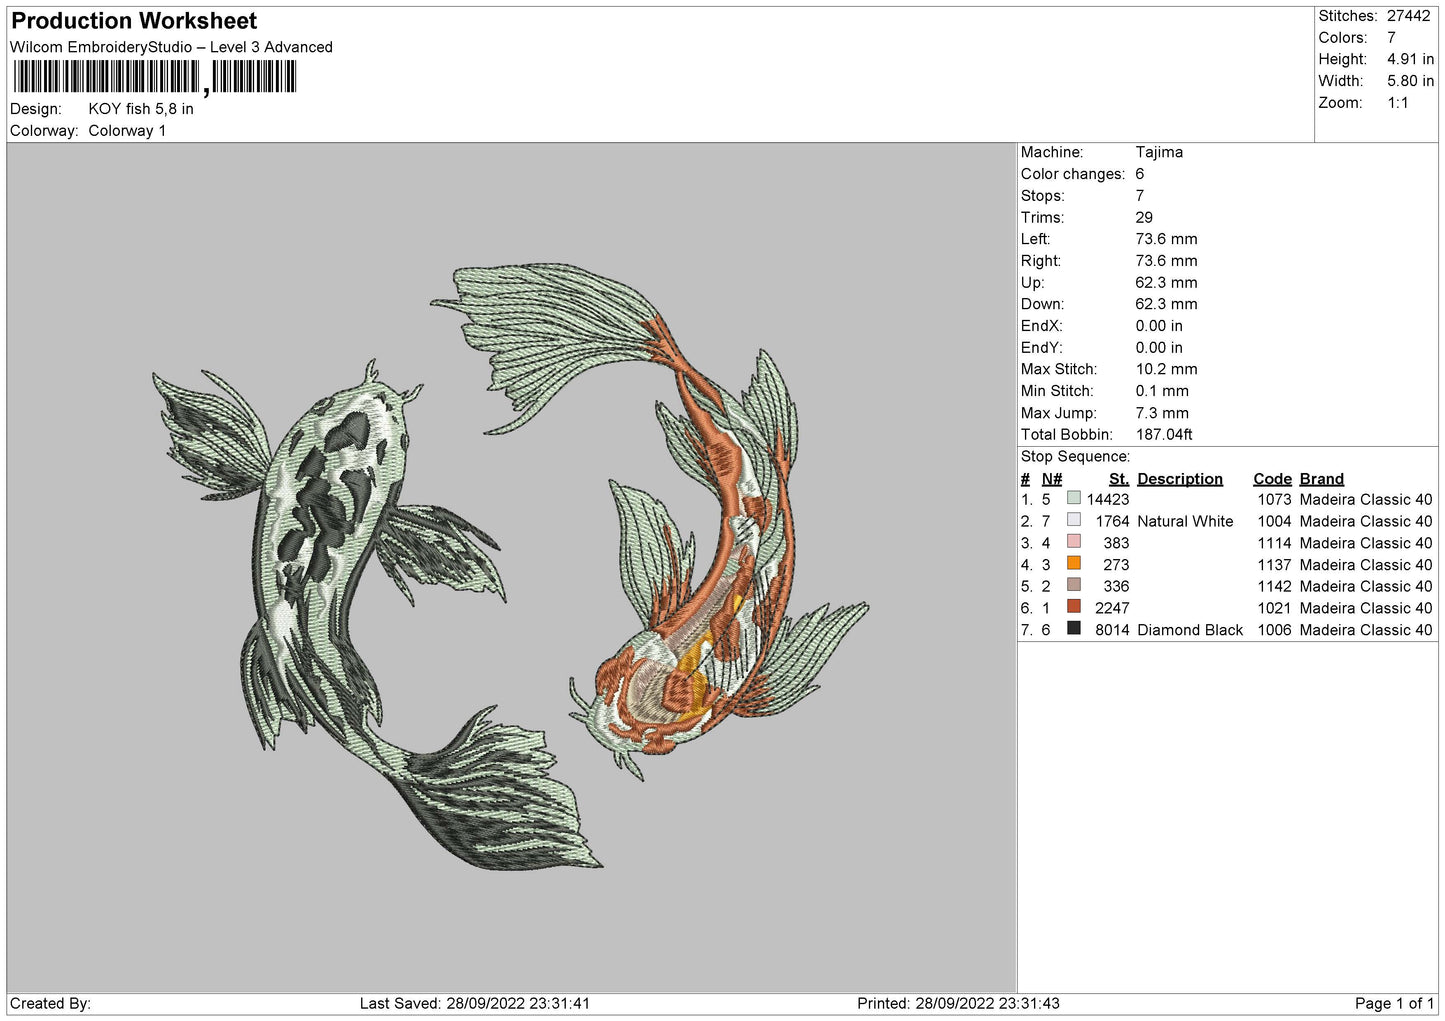Click the N# column header
The width and height of the screenshot is (1445, 1021).
1051,479
